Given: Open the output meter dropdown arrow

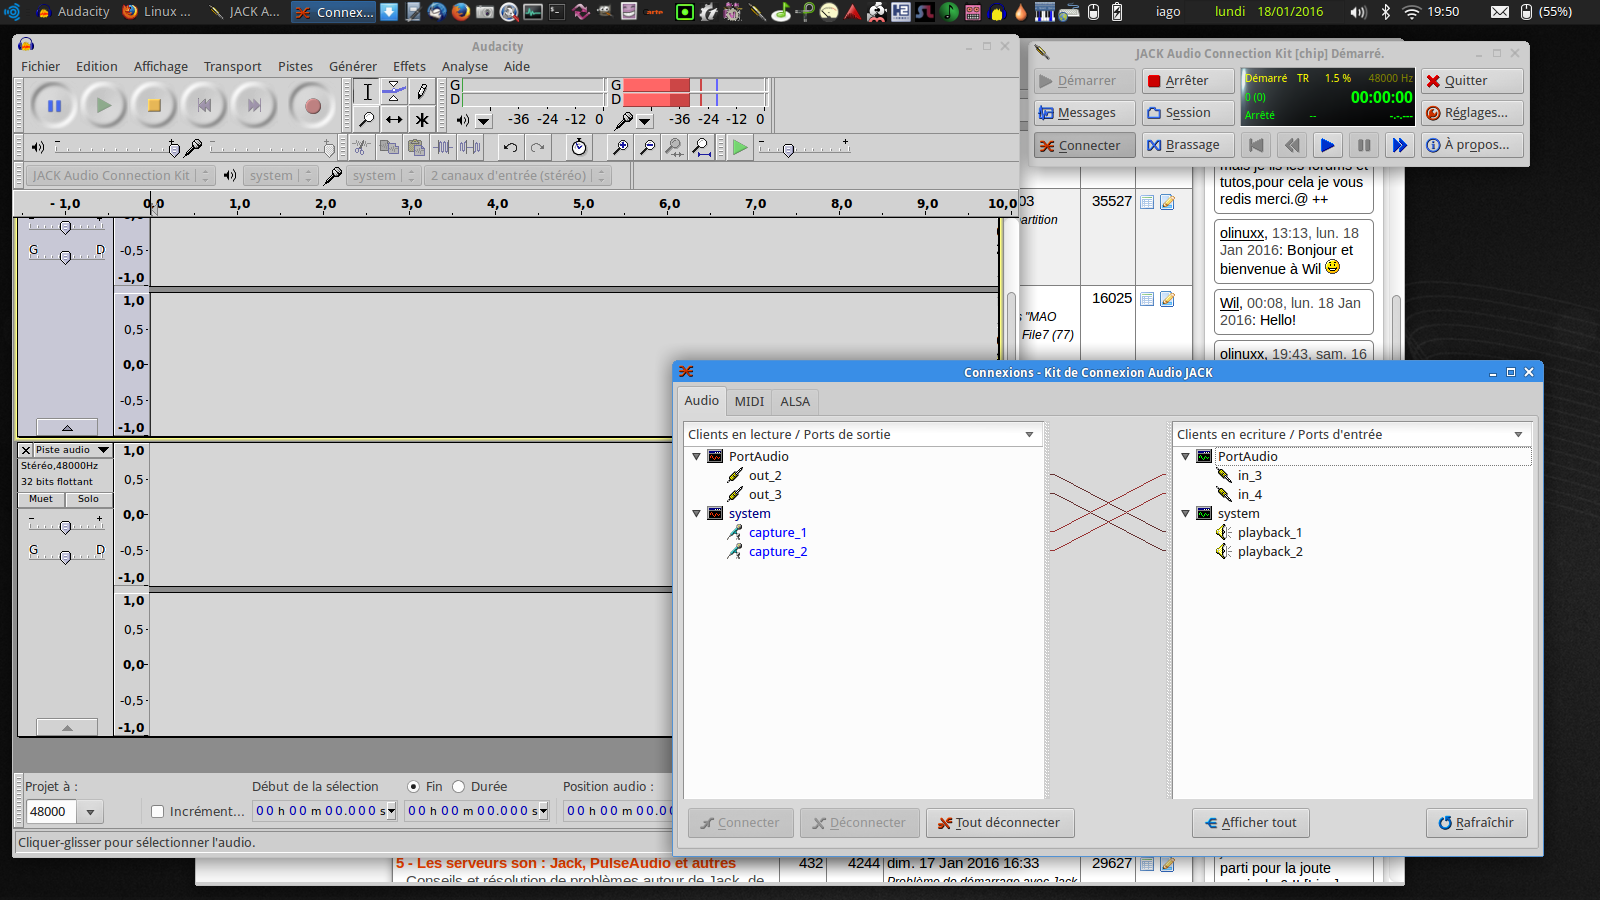Looking at the screenshot, I should click(x=484, y=120).
